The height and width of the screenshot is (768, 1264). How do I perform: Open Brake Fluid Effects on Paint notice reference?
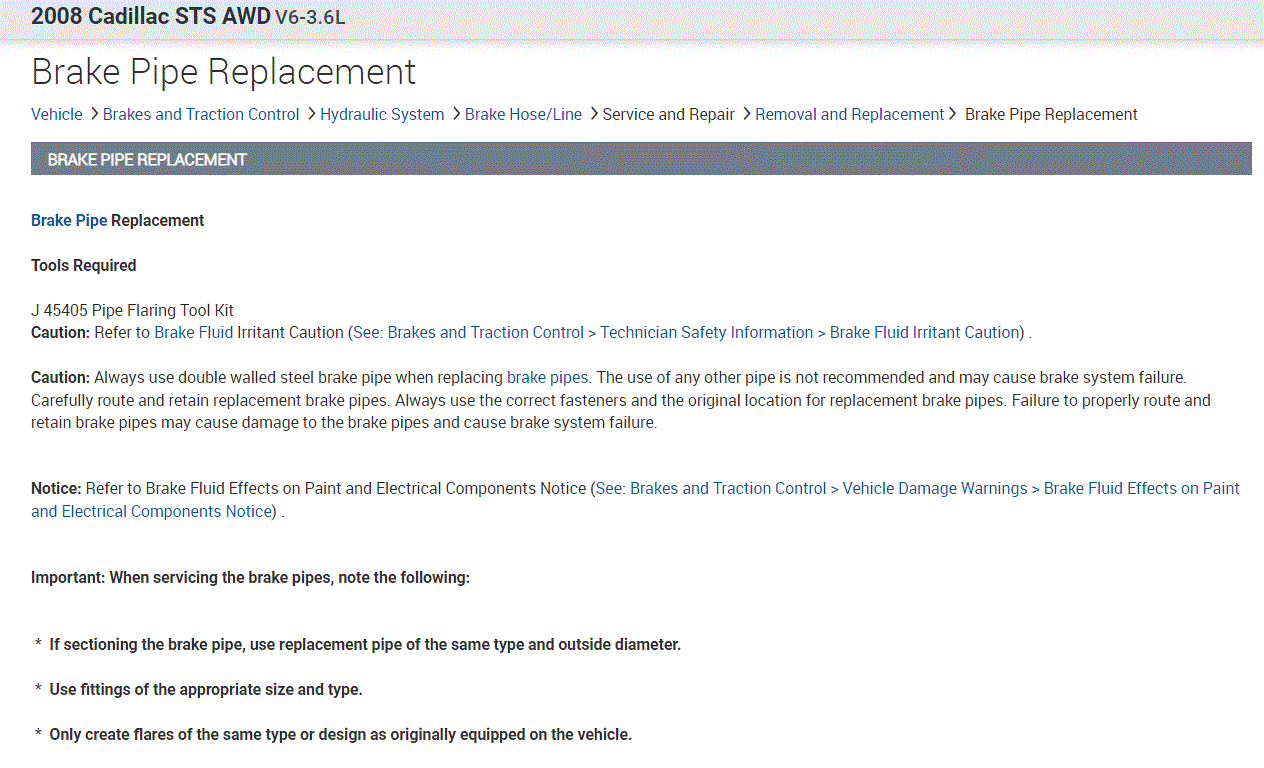[x=635, y=500]
